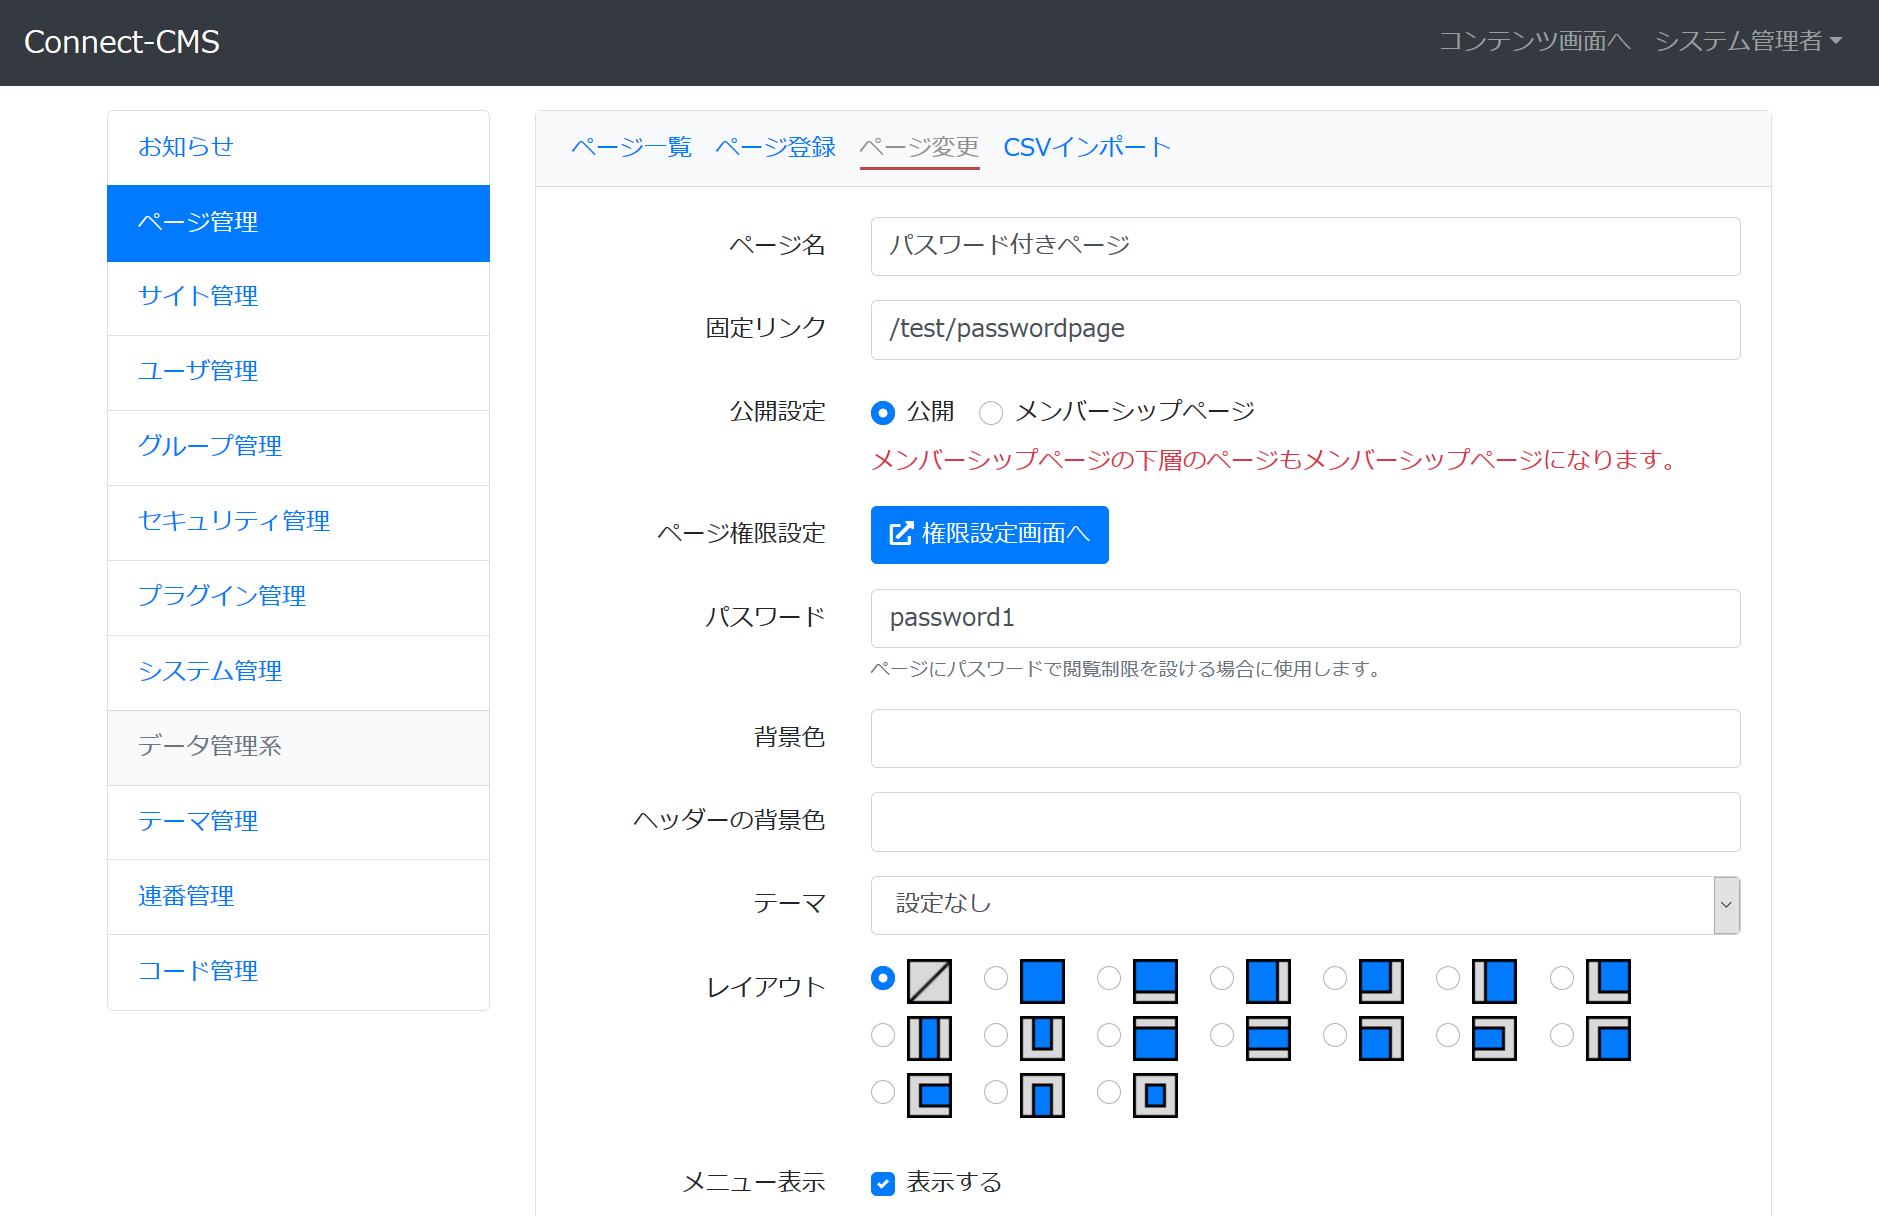Viewport: 1879px width, 1216px height.
Task: Go to 連番管理 in the sidebar
Action: click(x=298, y=897)
